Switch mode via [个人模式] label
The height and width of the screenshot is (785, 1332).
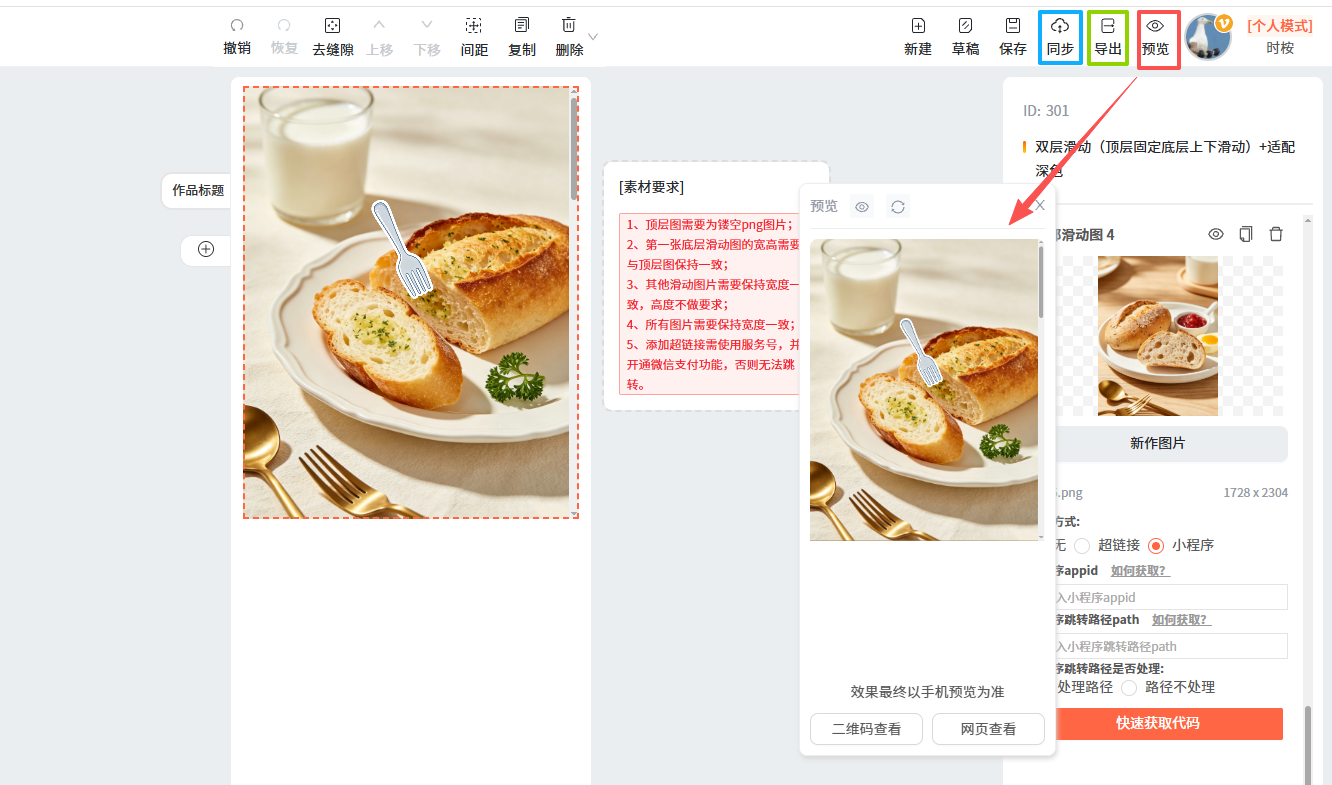[1280, 26]
